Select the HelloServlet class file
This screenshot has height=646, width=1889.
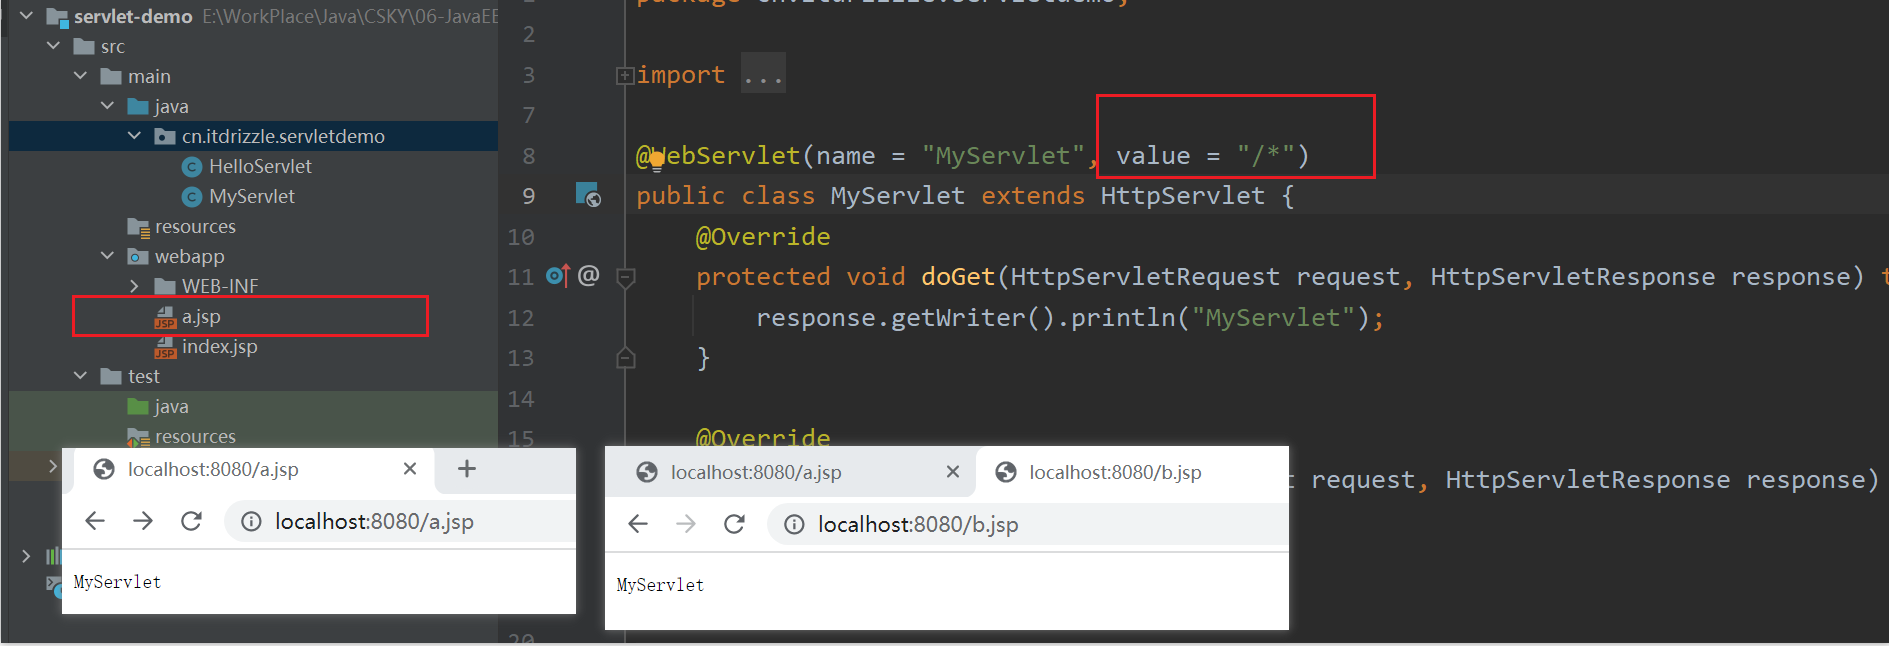coord(260,166)
